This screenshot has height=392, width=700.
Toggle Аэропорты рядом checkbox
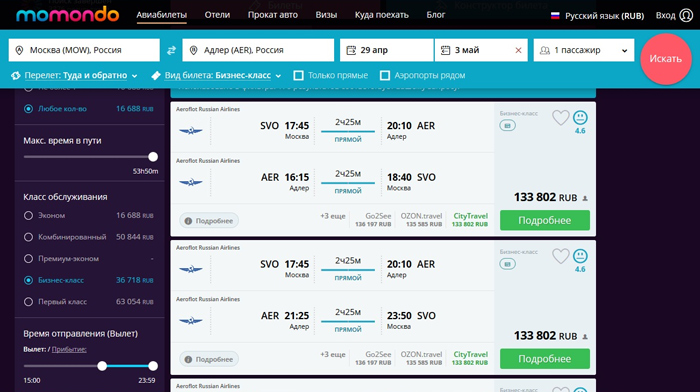click(x=385, y=75)
